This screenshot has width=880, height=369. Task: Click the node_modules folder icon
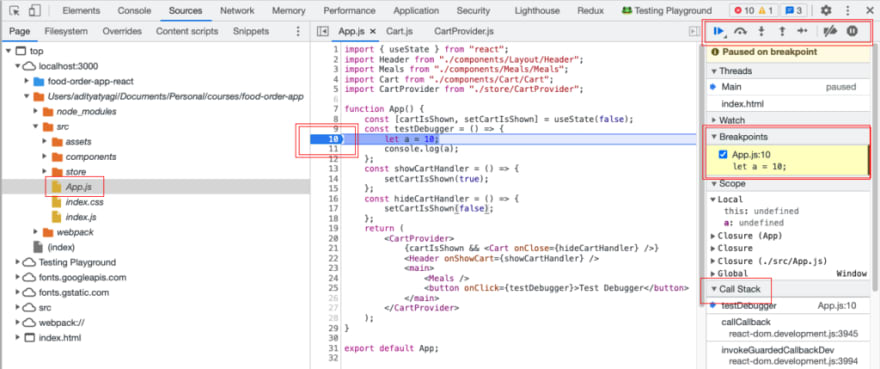[x=48, y=111]
